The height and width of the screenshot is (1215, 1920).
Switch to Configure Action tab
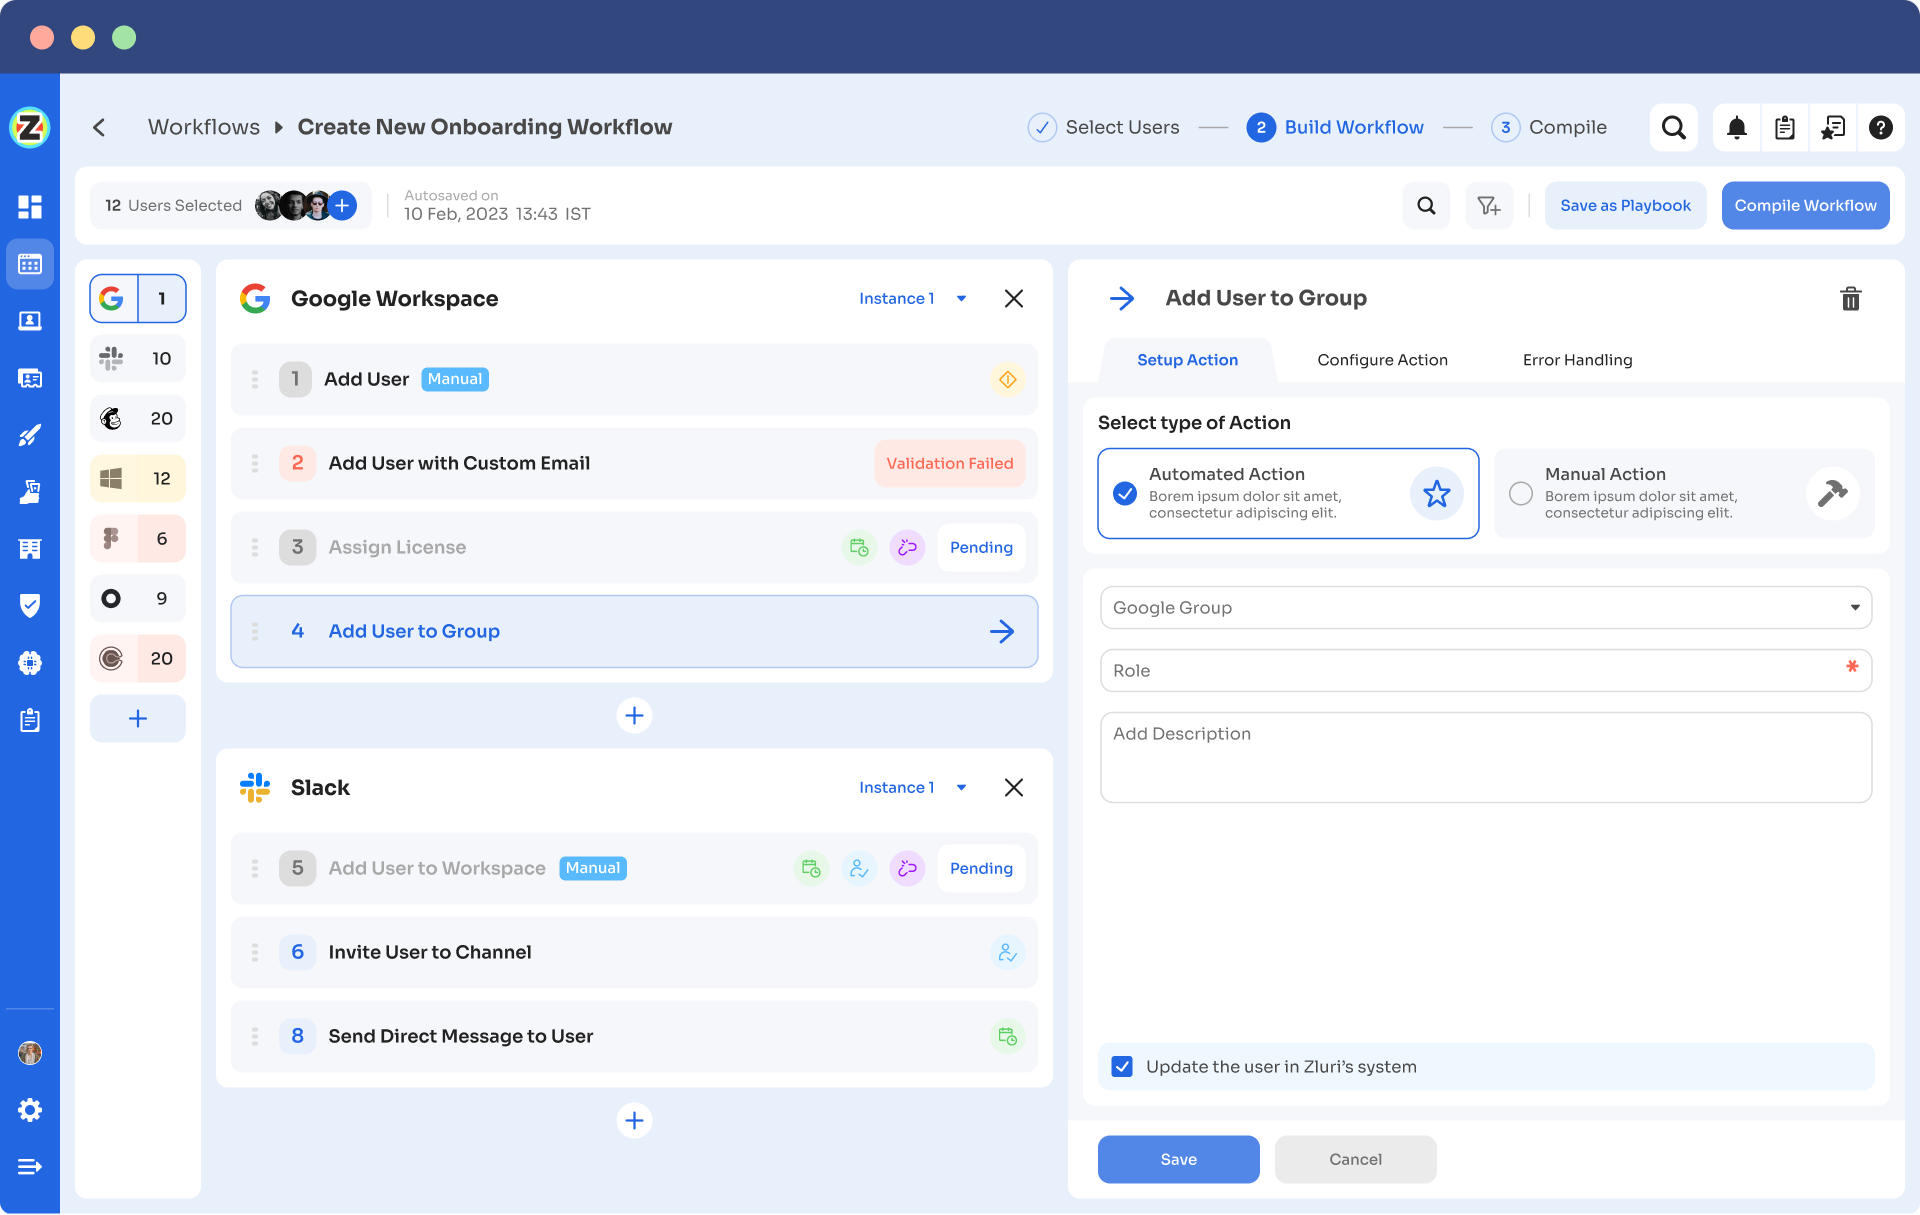[1381, 360]
